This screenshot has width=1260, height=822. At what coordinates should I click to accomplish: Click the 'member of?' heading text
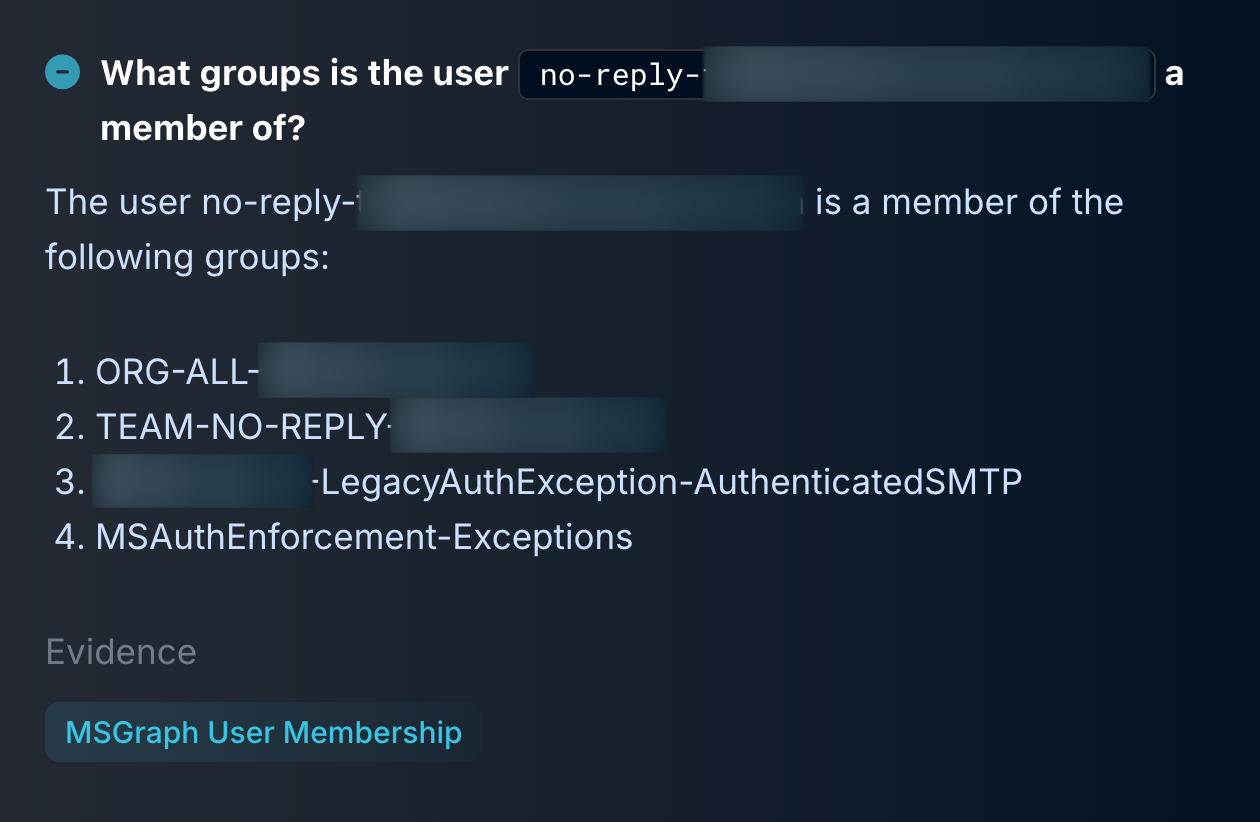202,128
